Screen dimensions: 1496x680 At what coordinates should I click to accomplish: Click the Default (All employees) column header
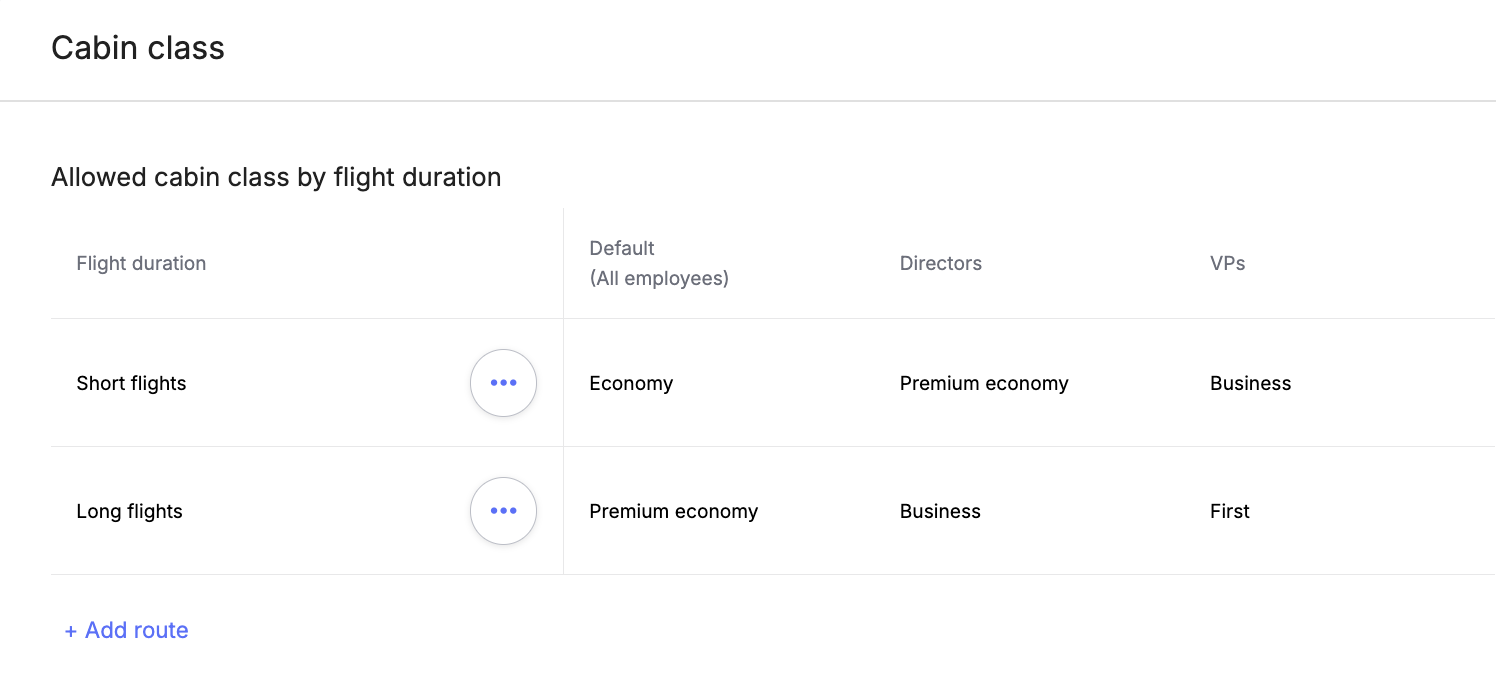[659, 263]
